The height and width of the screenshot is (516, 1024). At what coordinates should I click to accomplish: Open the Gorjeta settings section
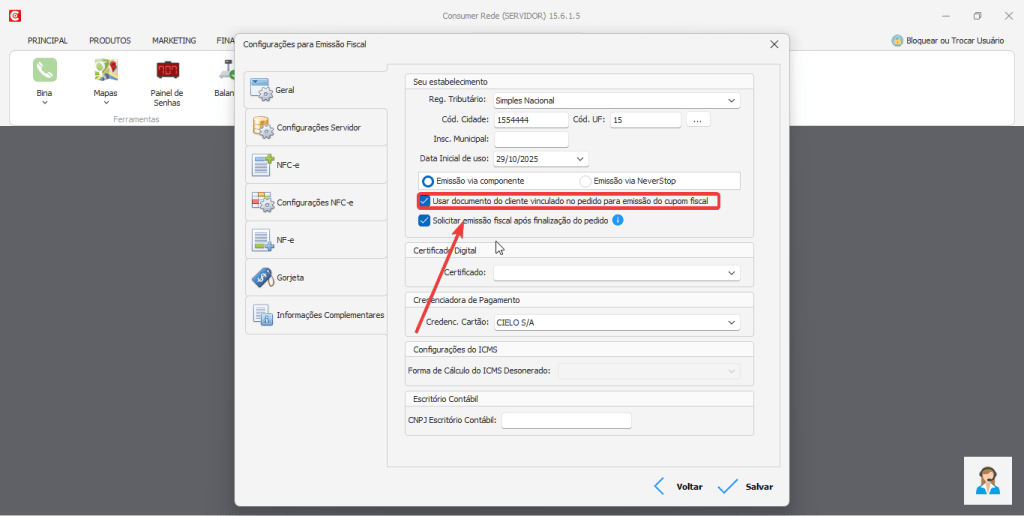pyautogui.click(x=316, y=277)
